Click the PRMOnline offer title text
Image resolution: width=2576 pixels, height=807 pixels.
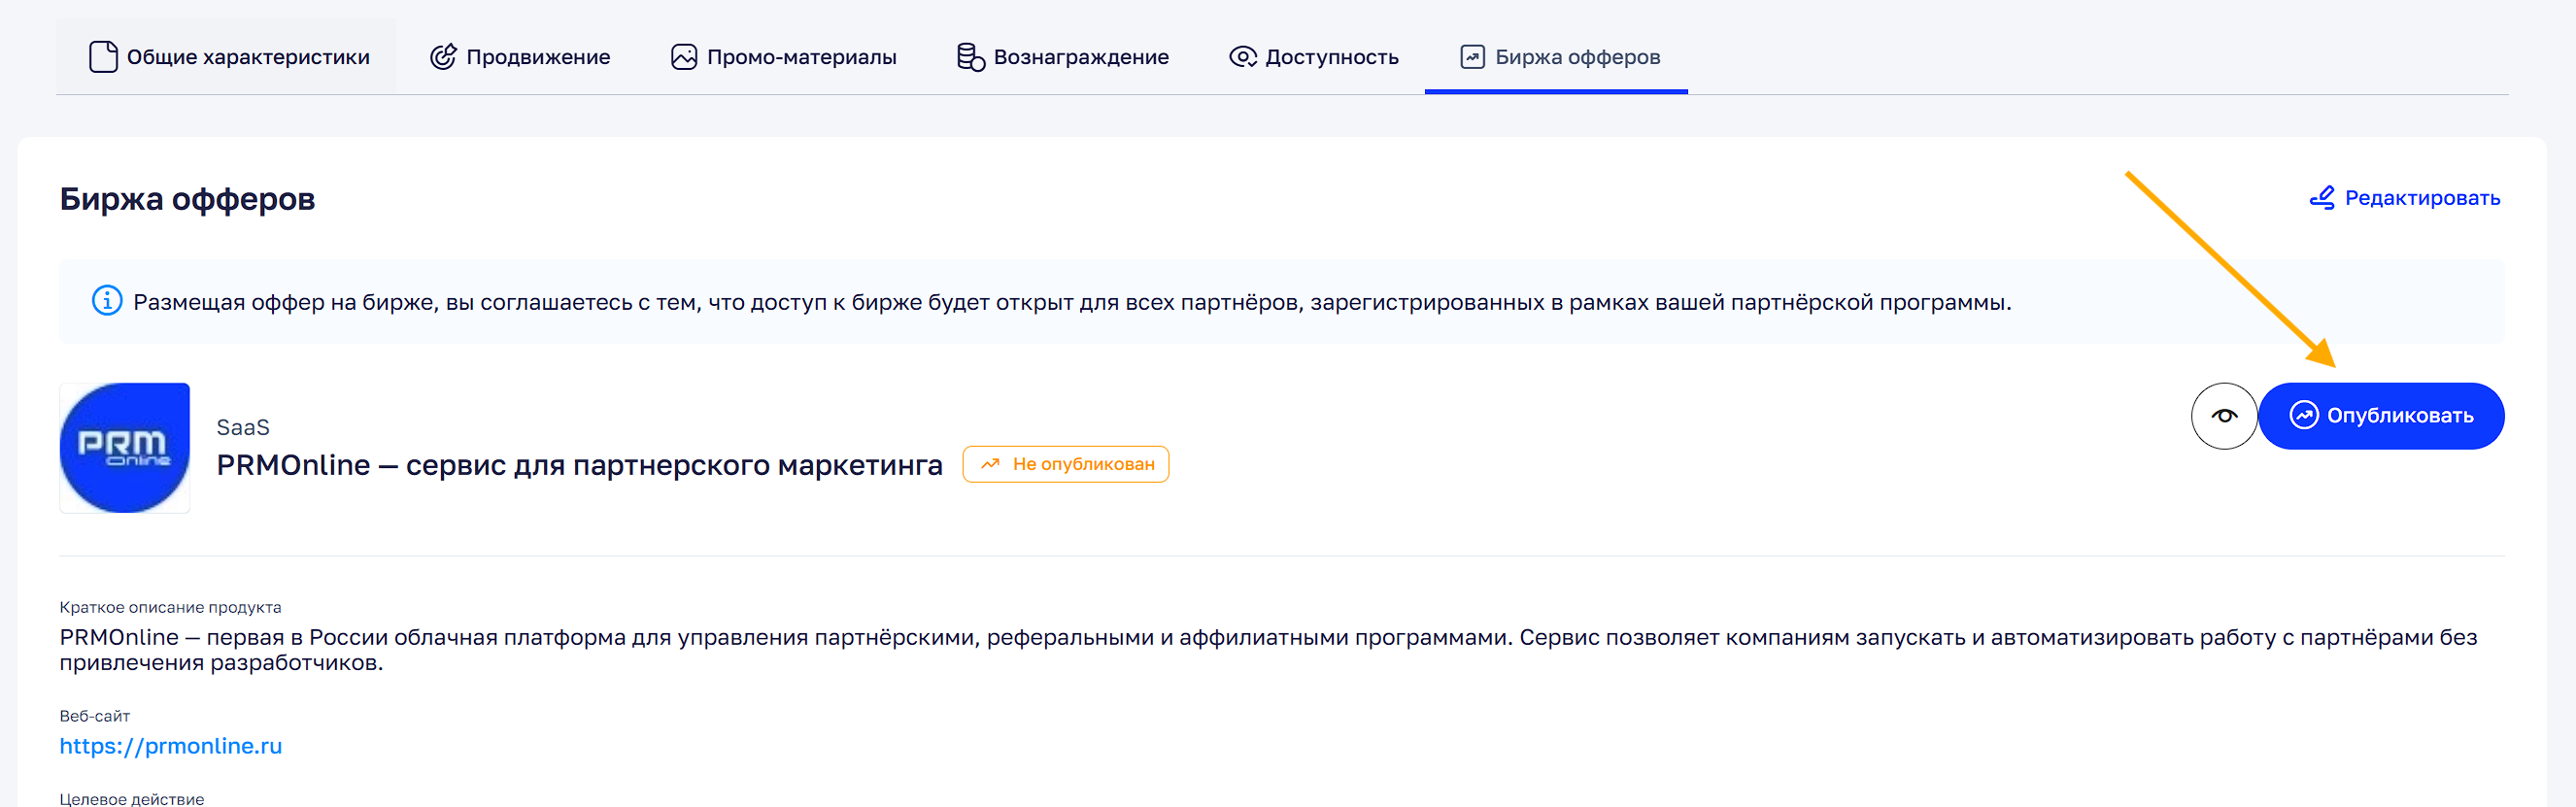[x=579, y=465]
